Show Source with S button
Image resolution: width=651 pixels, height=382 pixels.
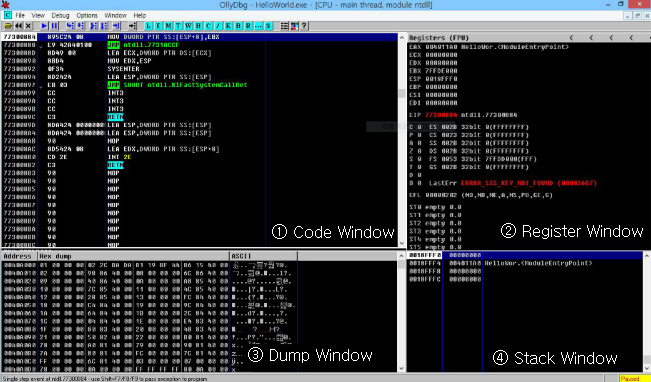click(268, 26)
